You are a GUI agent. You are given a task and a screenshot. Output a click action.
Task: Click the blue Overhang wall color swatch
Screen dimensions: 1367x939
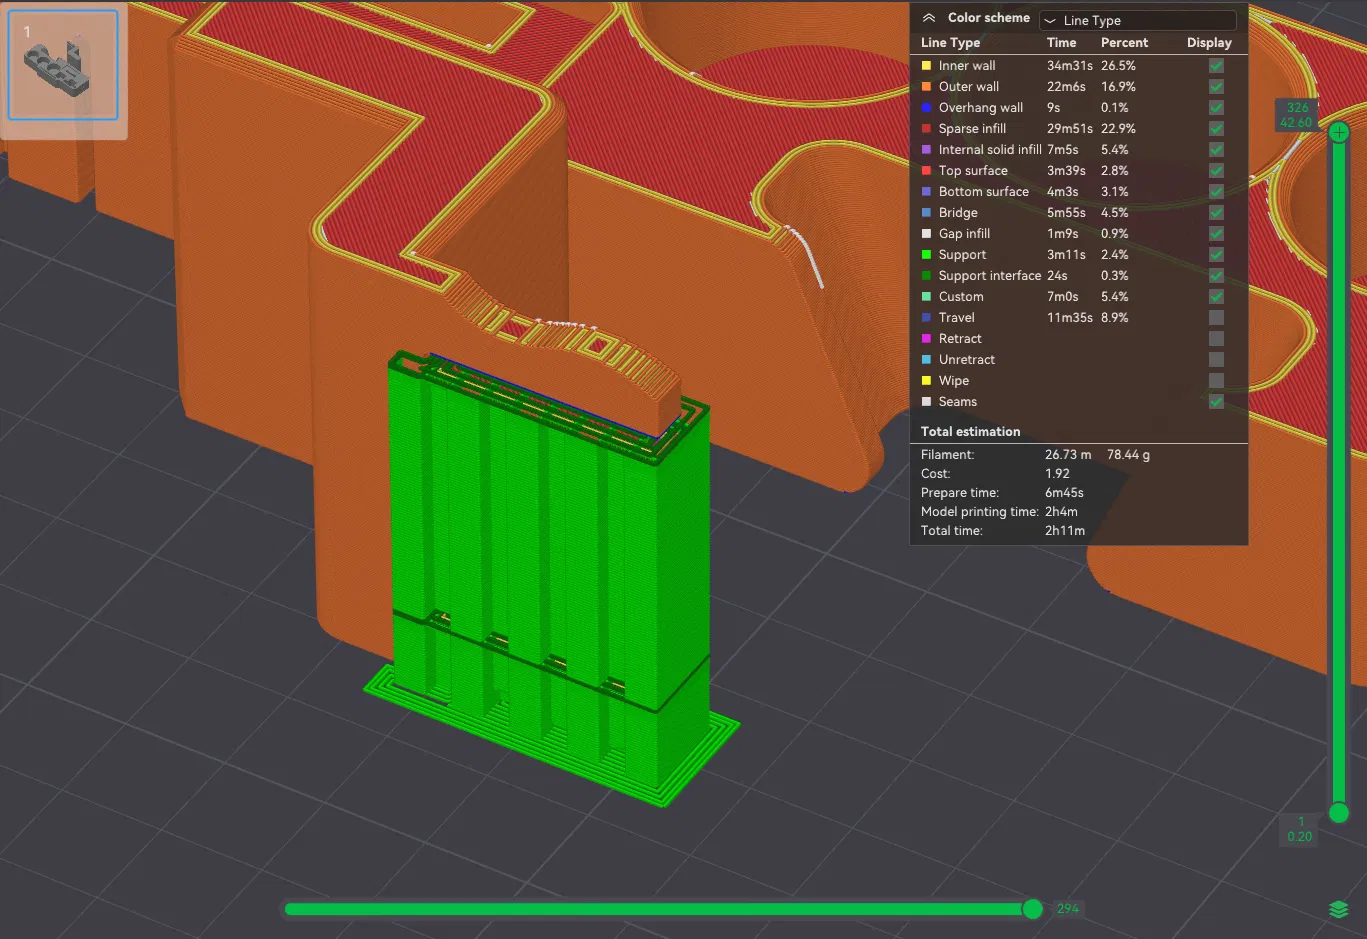(x=926, y=108)
